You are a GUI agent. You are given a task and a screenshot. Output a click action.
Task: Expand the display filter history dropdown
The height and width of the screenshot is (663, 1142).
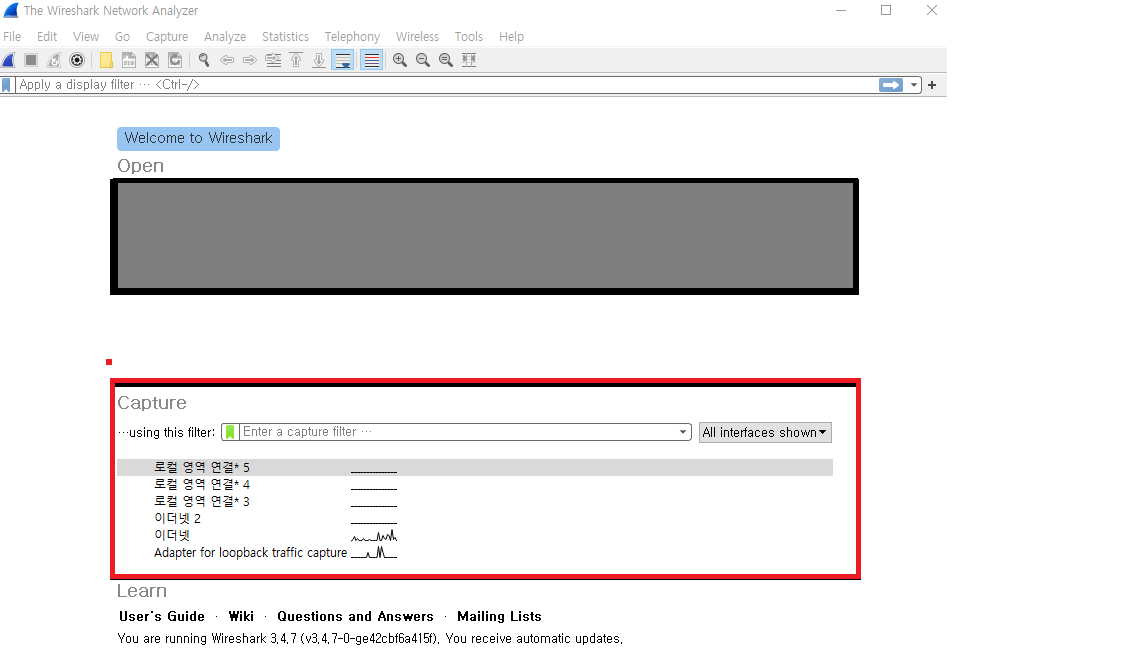(x=913, y=85)
